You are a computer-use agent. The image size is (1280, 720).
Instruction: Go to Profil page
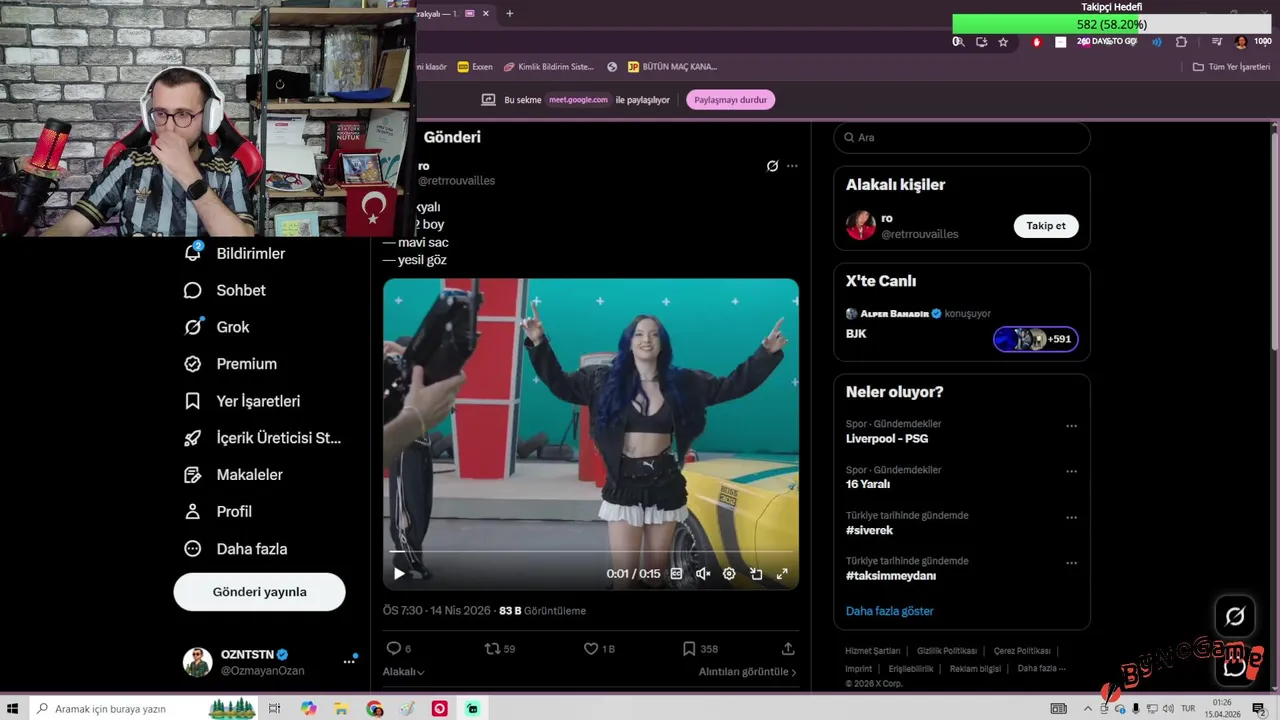point(218,511)
